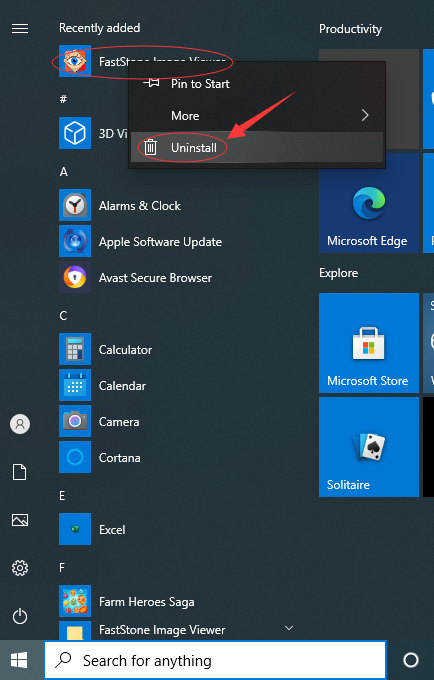Click the Farm Heroes Saga label
This screenshot has width=434, height=680.
147,602
